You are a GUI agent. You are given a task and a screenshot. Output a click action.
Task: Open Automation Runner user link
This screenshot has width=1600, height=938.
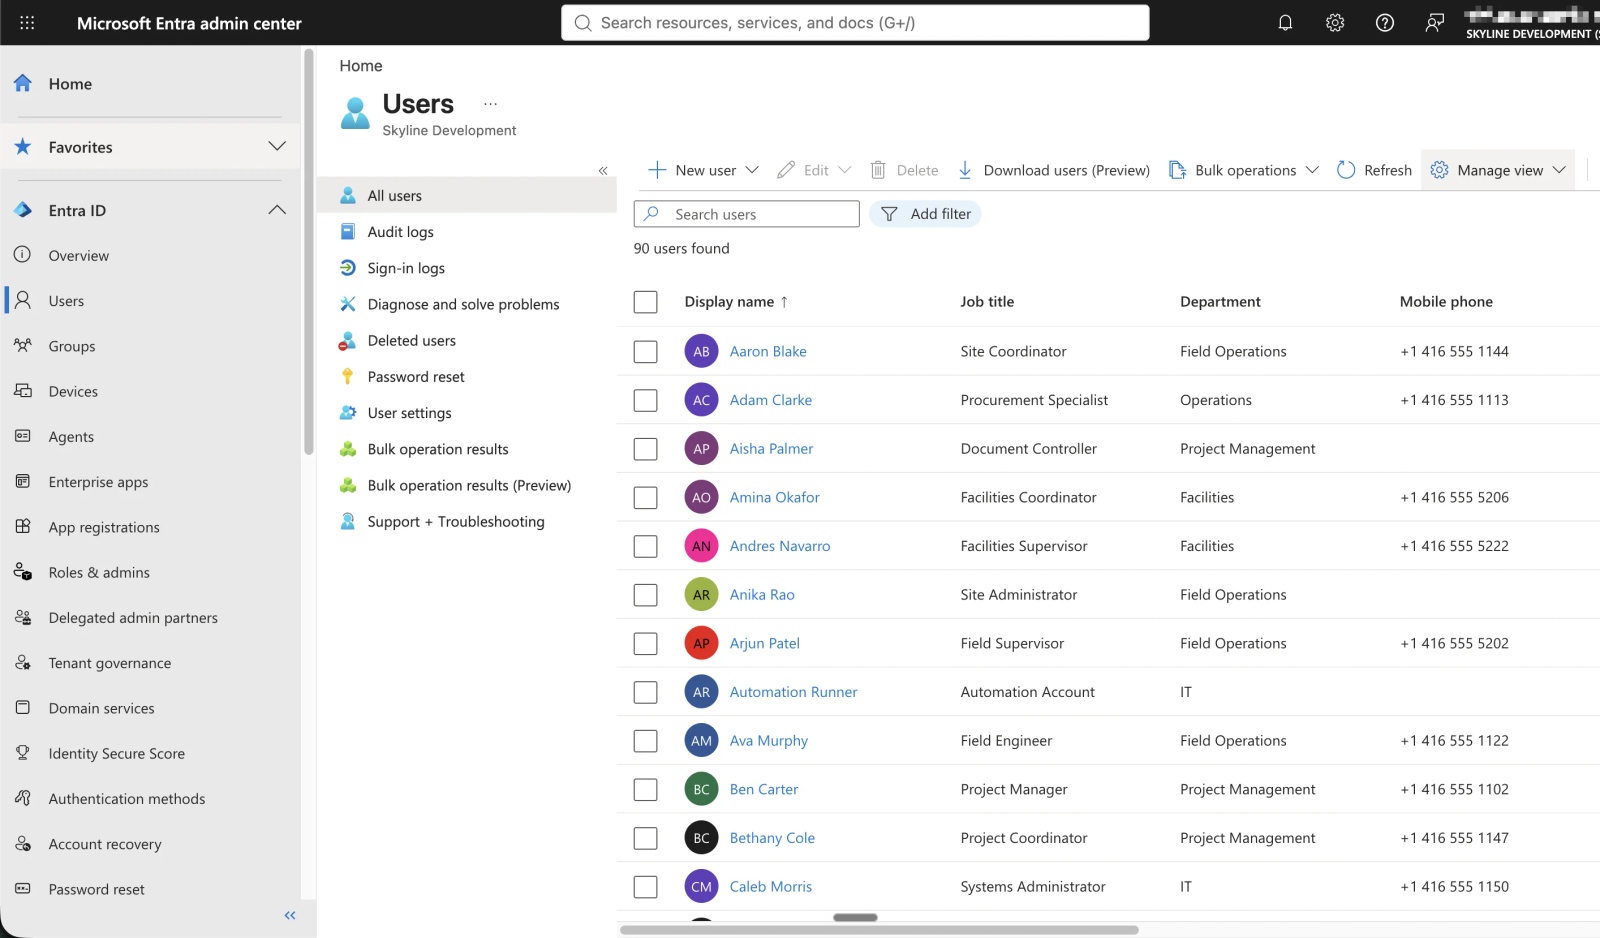tap(793, 692)
